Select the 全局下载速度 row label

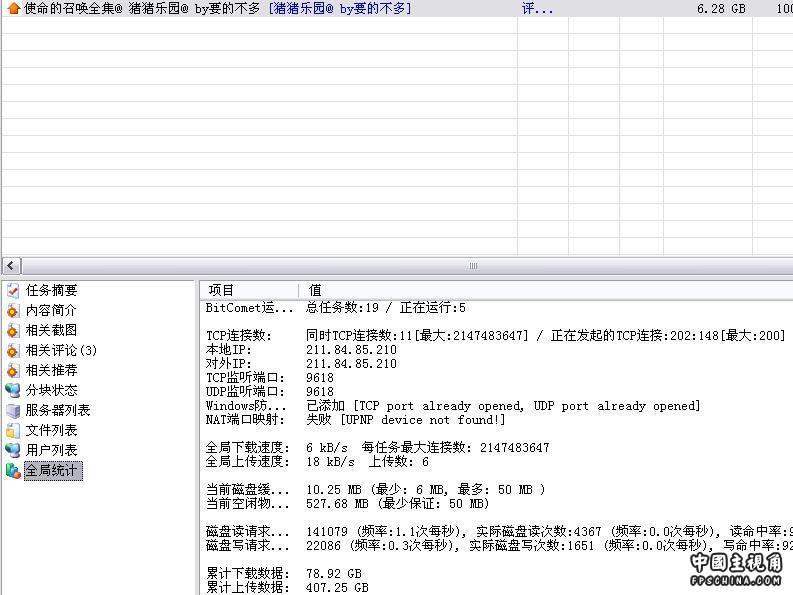(x=248, y=448)
